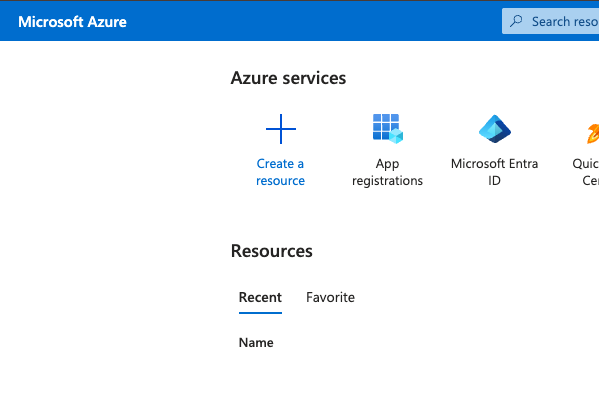Switch to the Favorite tab
The width and height of the screenshot is (599, 400).
point(330,297)
